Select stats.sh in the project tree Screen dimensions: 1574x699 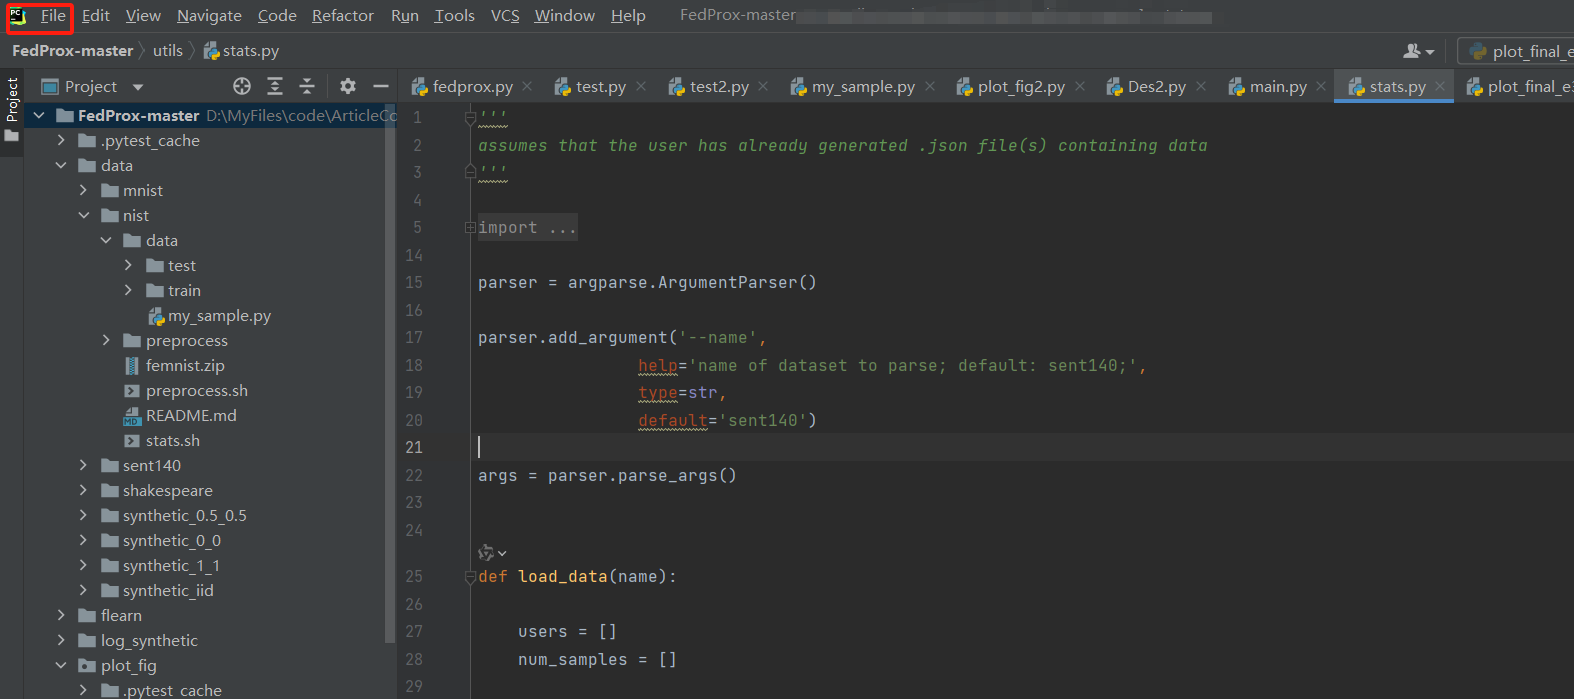172,441
